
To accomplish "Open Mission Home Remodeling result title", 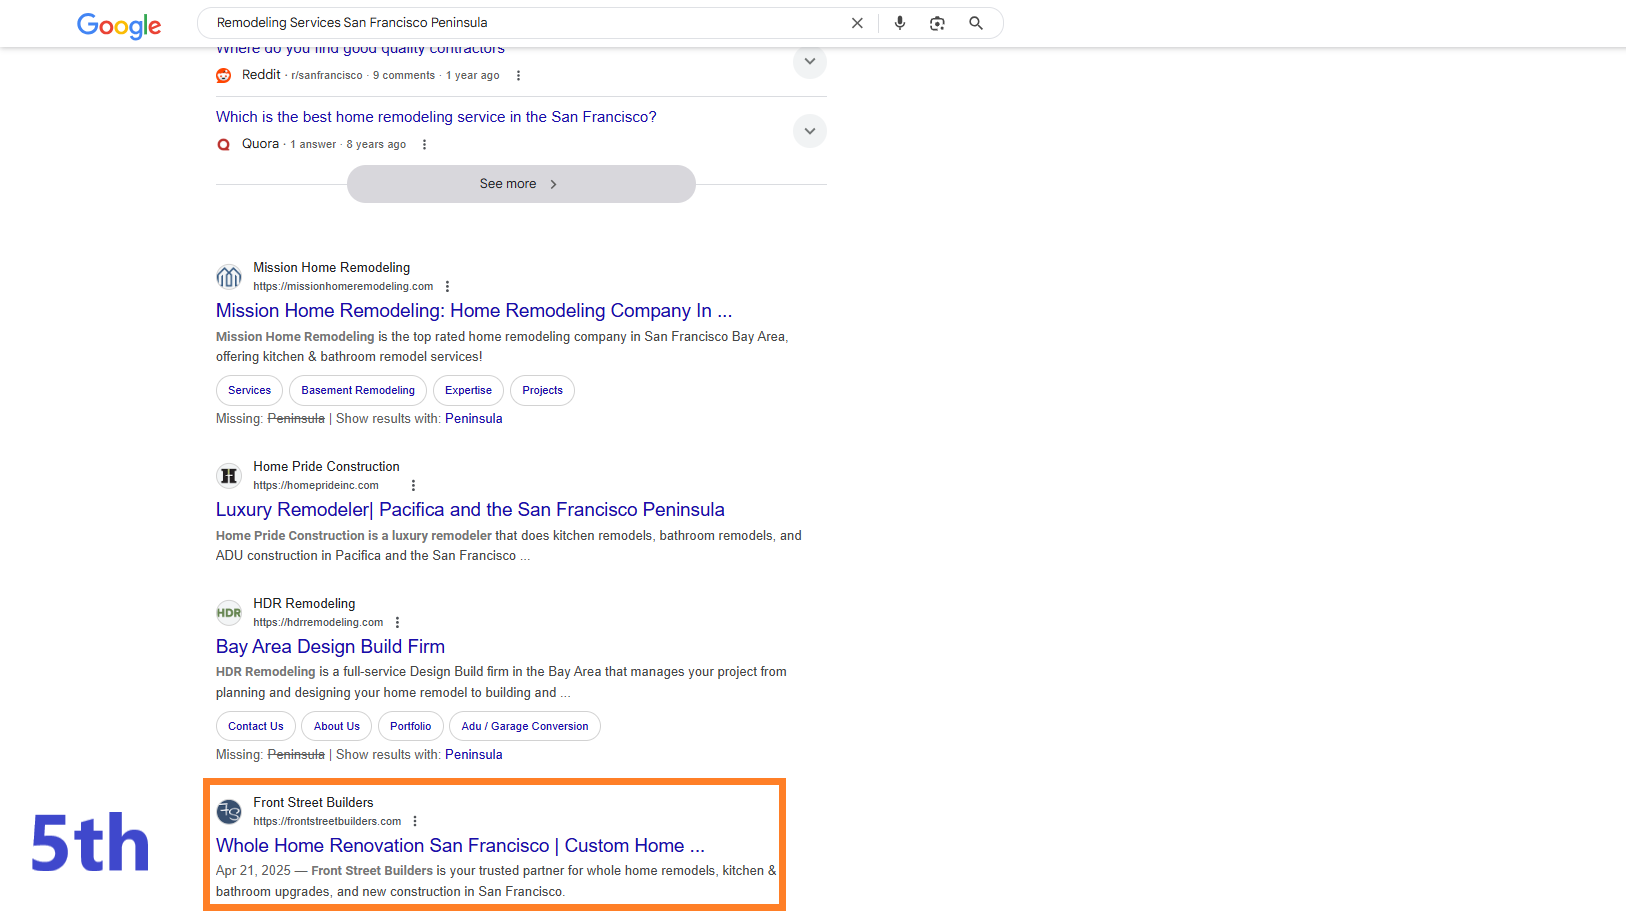I will click(x=474, y=311).
